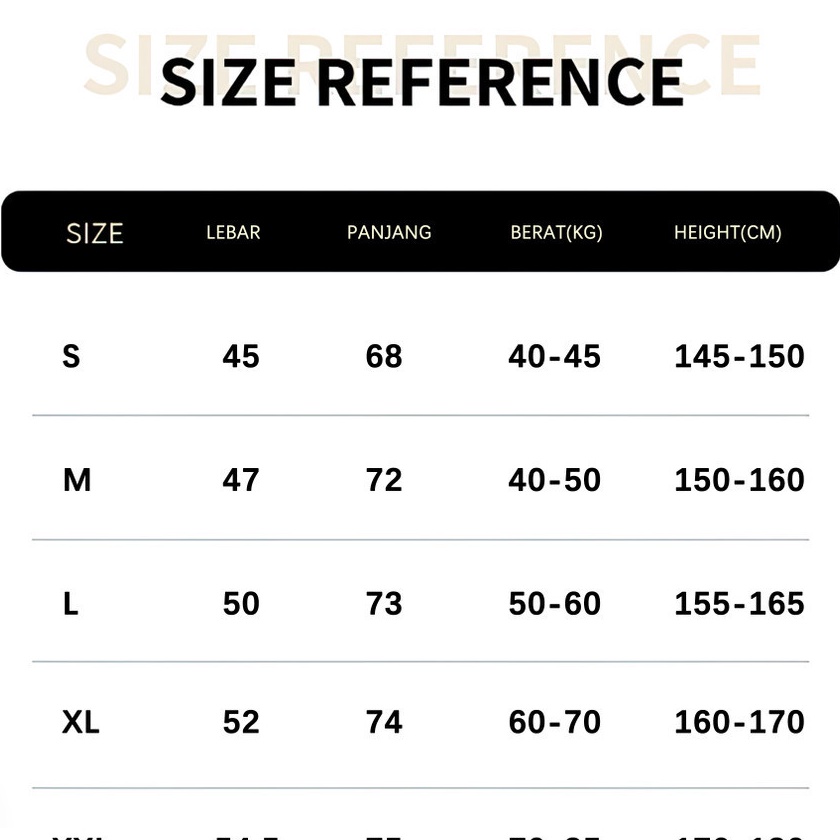840x840 pixels.
Task: Click the weight range 50-60
Action: [554, 604]
